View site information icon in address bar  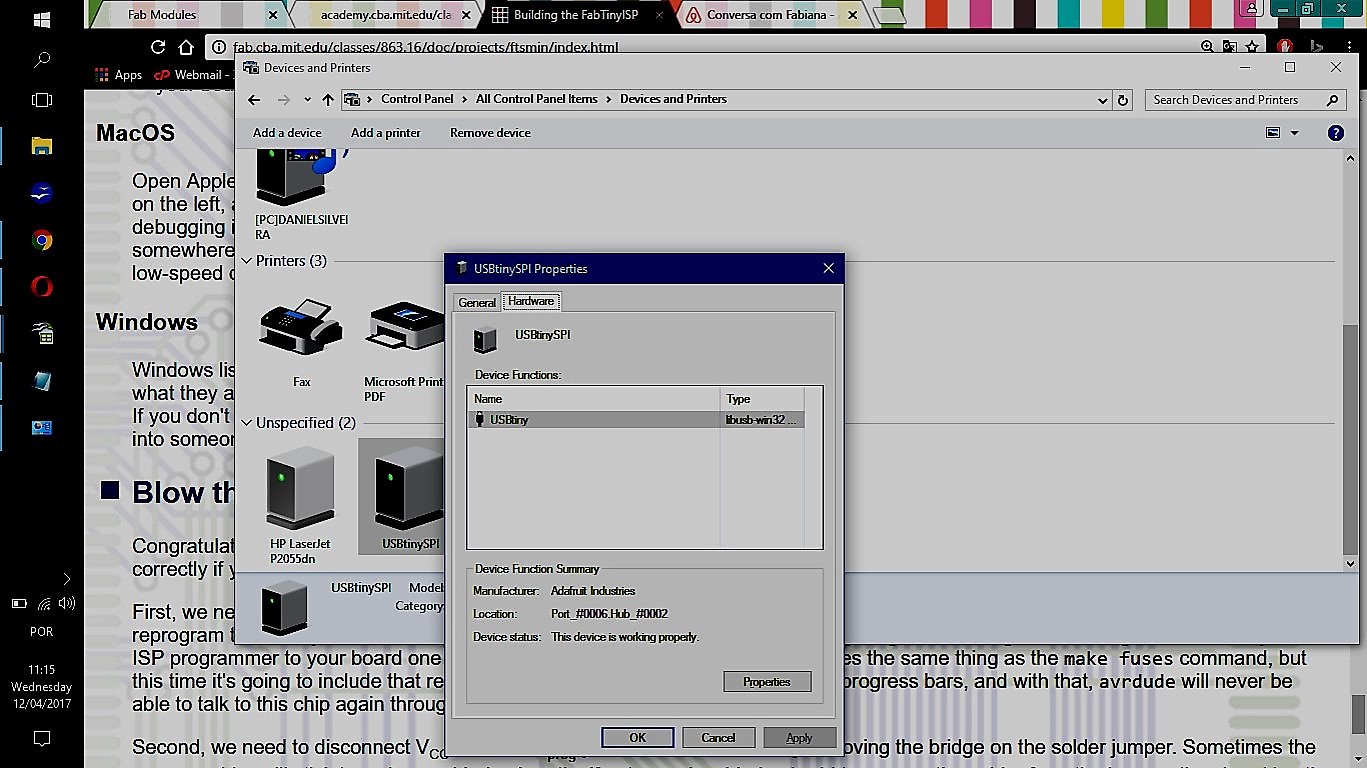point(219,47)
